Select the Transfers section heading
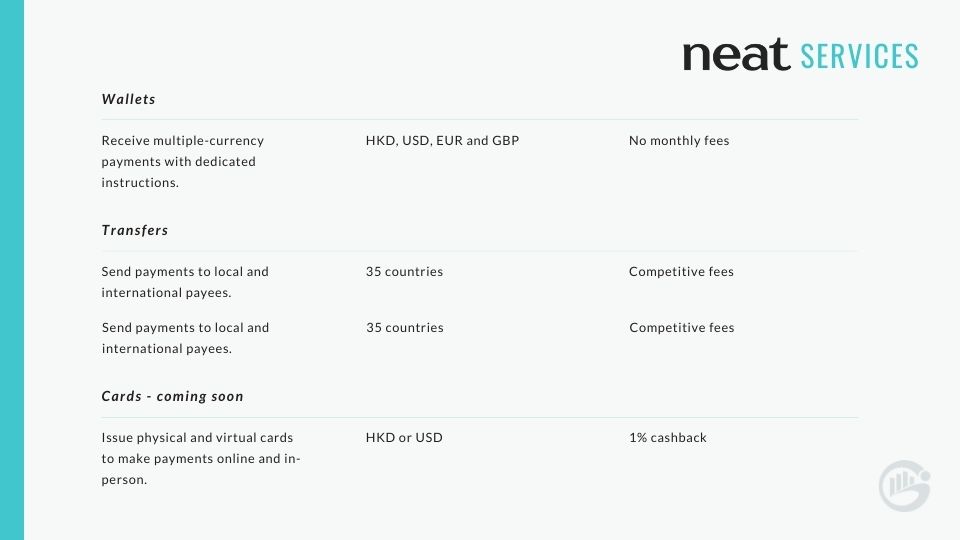 (135, 230)
